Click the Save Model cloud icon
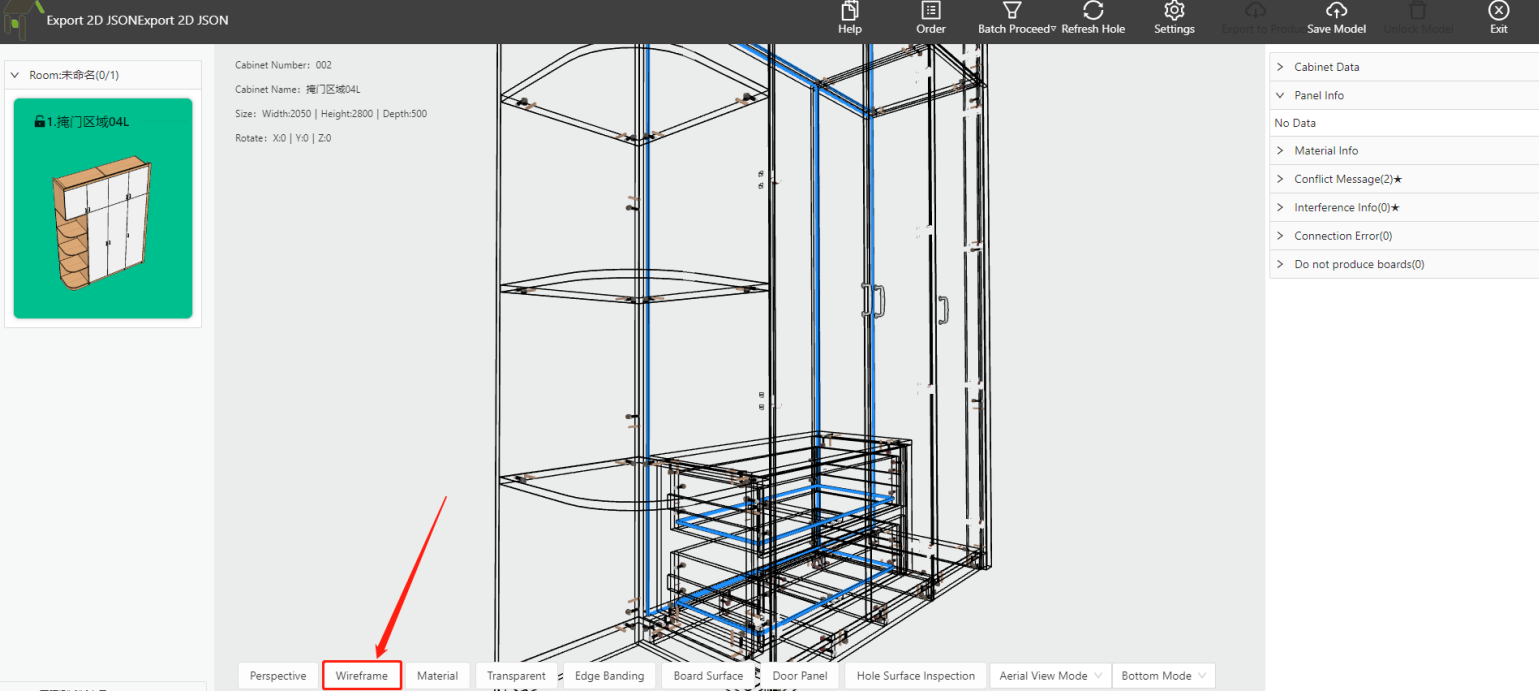 (x=1336, y=12)
